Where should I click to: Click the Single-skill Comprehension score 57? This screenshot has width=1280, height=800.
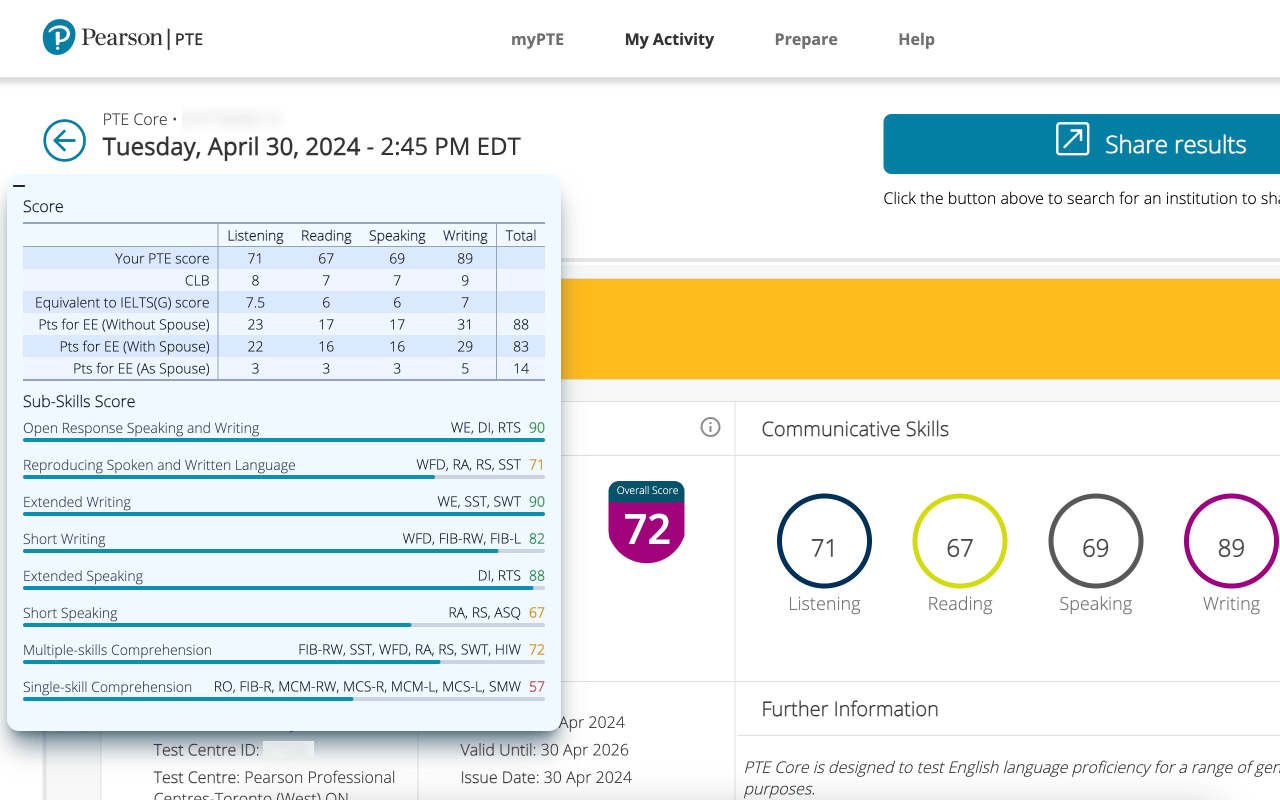pos(537,687)
